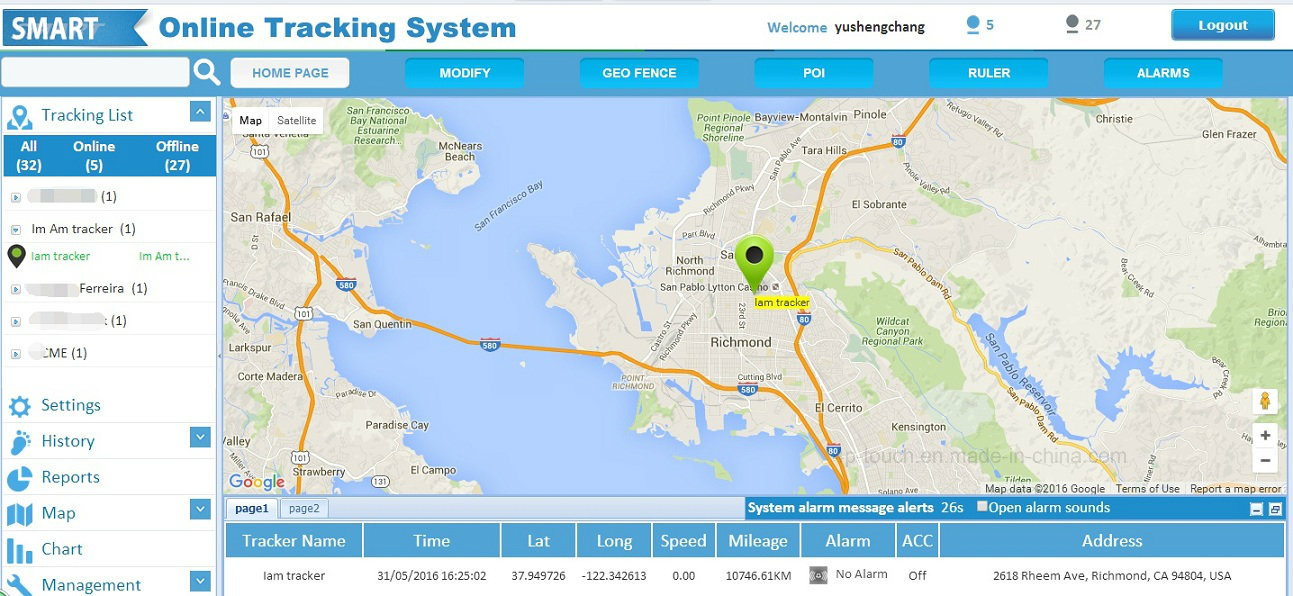
Task: Click the Address column header
Action: [x=1112, y=541]
